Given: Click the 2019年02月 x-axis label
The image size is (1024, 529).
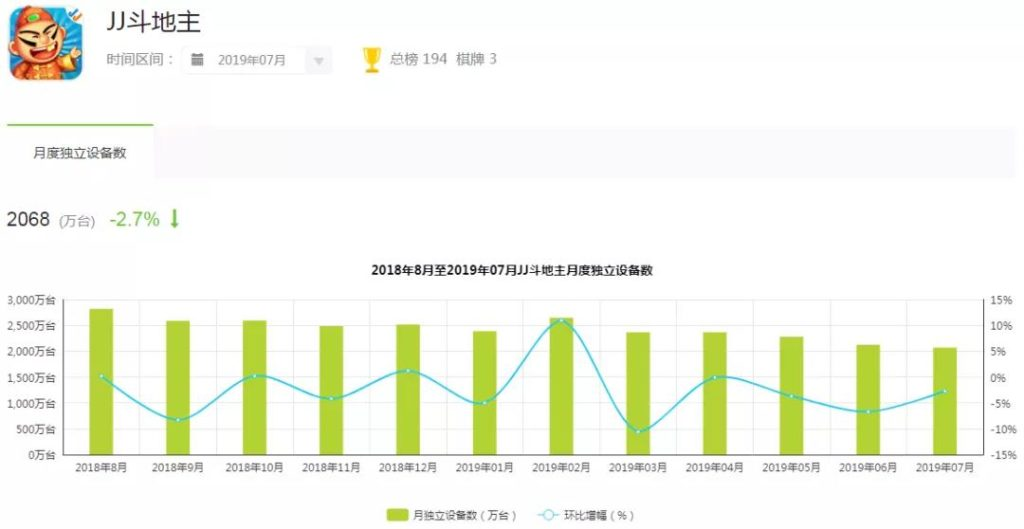Looking at the screenshot, I should 561,468.
